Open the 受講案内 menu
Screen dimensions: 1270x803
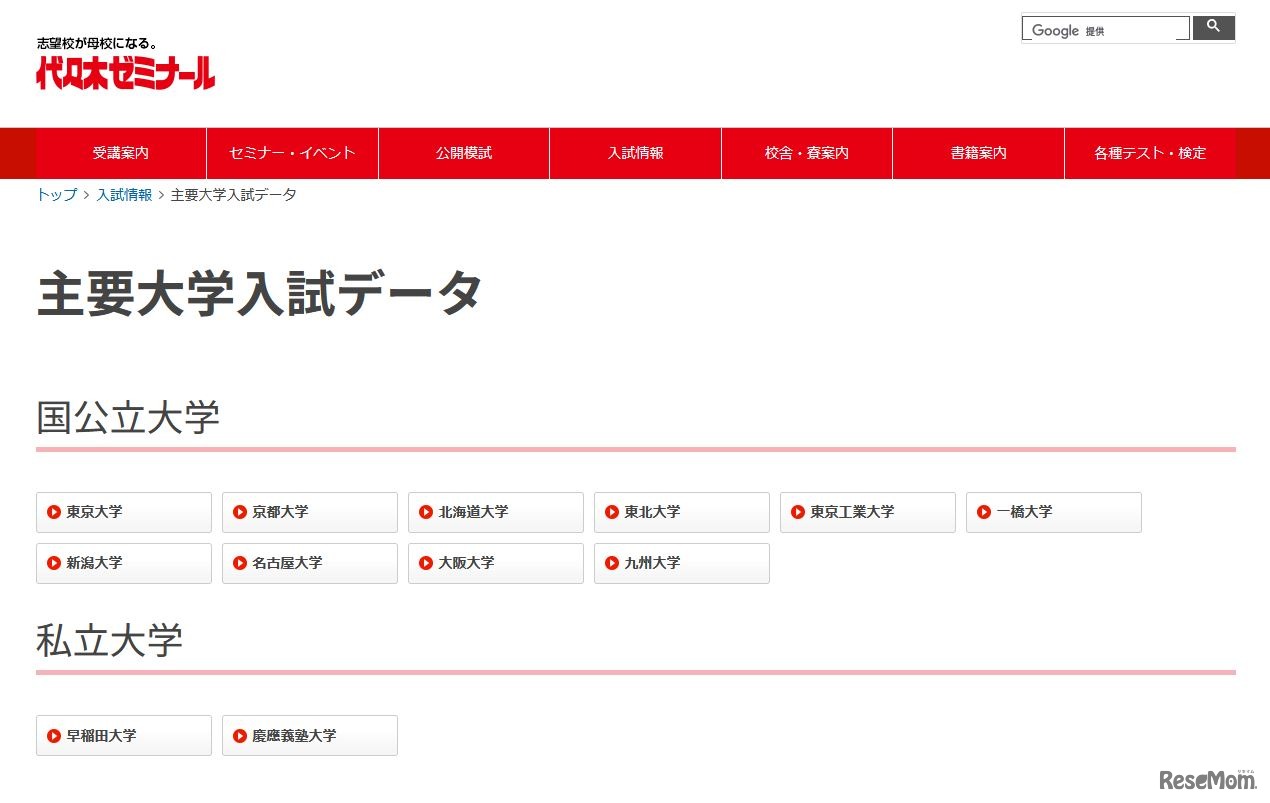tap(121, 153)
